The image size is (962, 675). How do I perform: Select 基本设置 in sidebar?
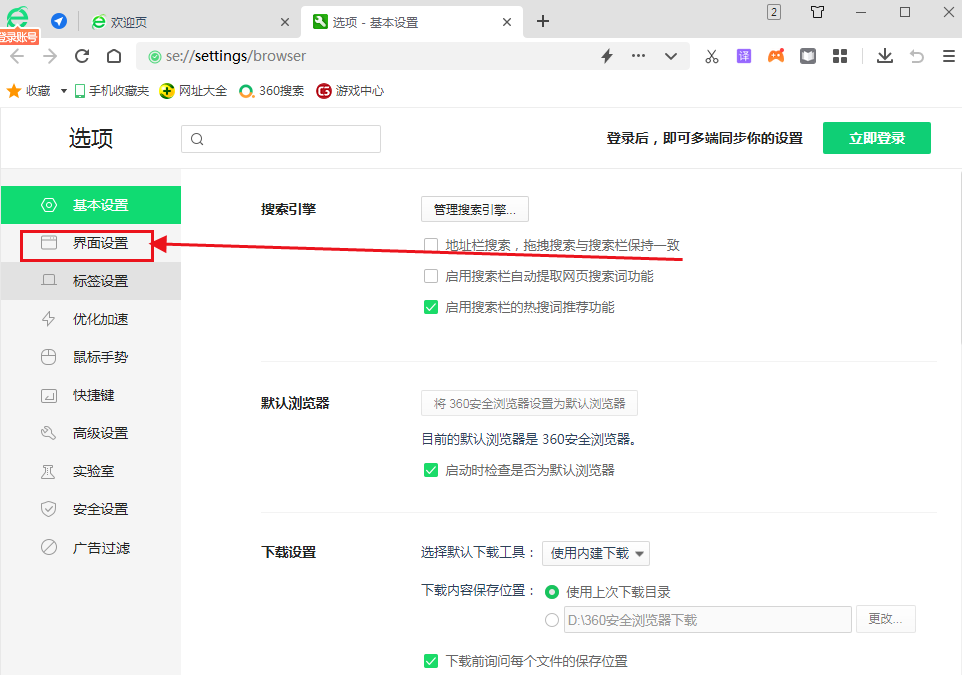point(91,205)
